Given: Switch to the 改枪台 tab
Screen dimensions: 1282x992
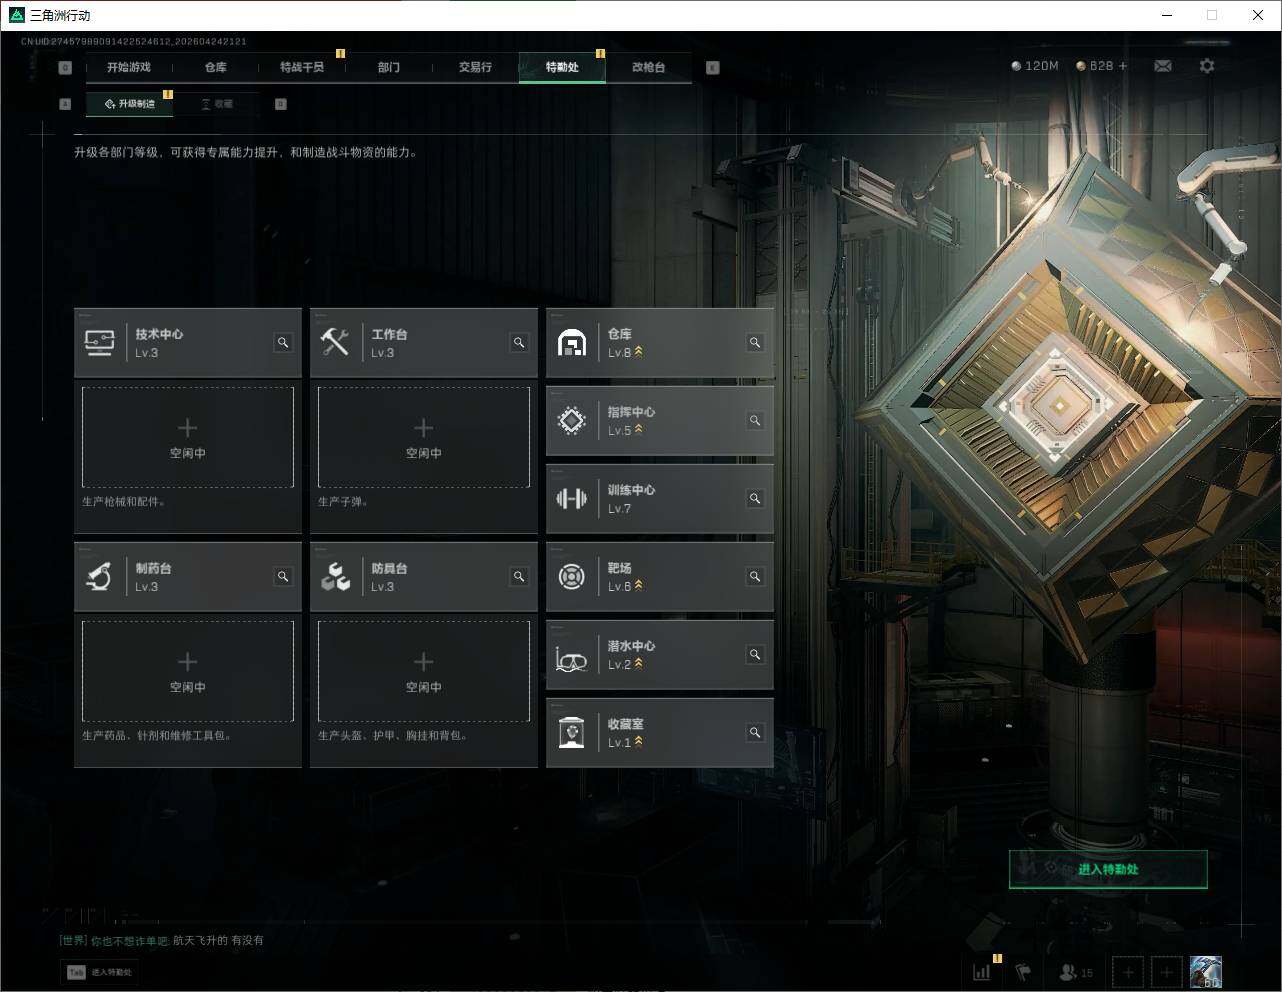Looking at the screenshot, I should (648, 67).
